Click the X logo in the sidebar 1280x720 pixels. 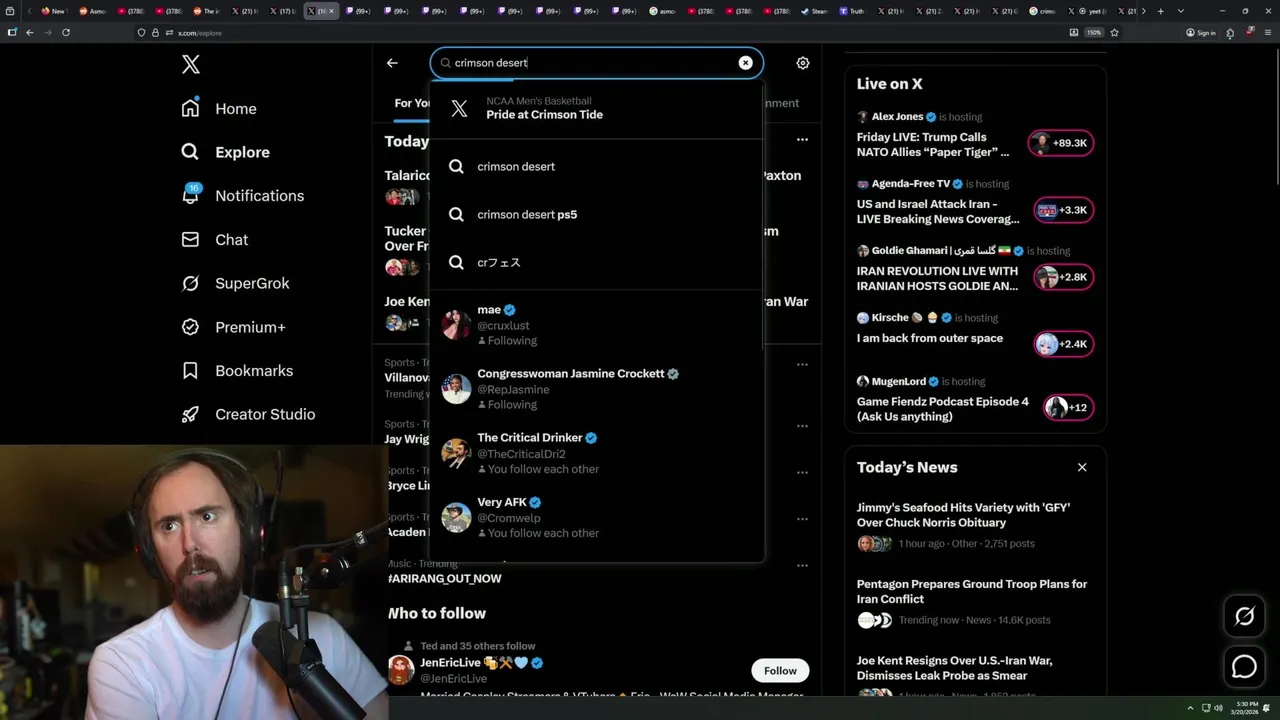tap(191, 65)
